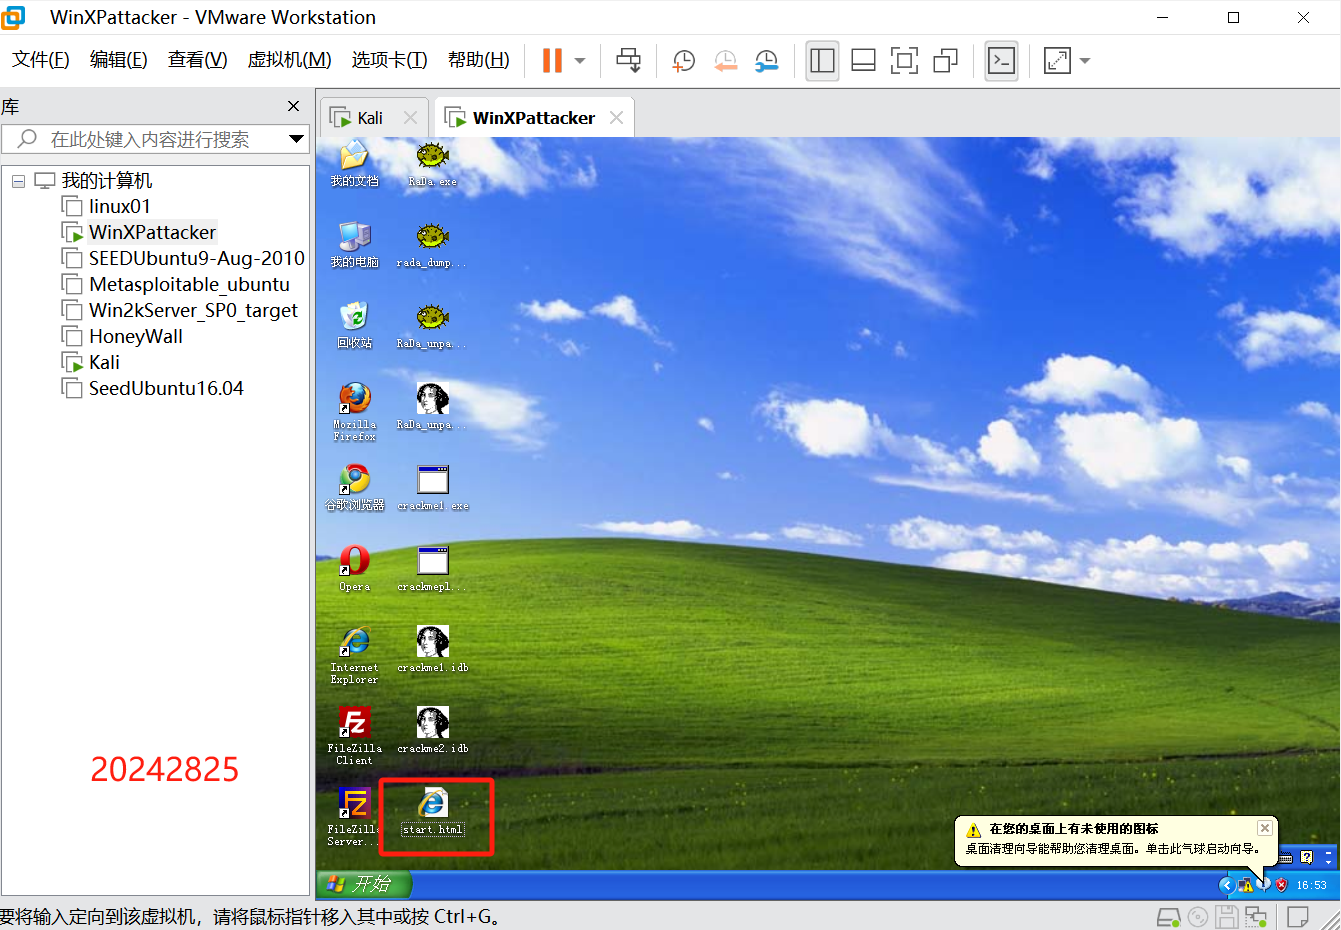The image size is (1341, 930).
Task: Select the crackme1.exe desktop icon
Action: (x=433, y=488)
